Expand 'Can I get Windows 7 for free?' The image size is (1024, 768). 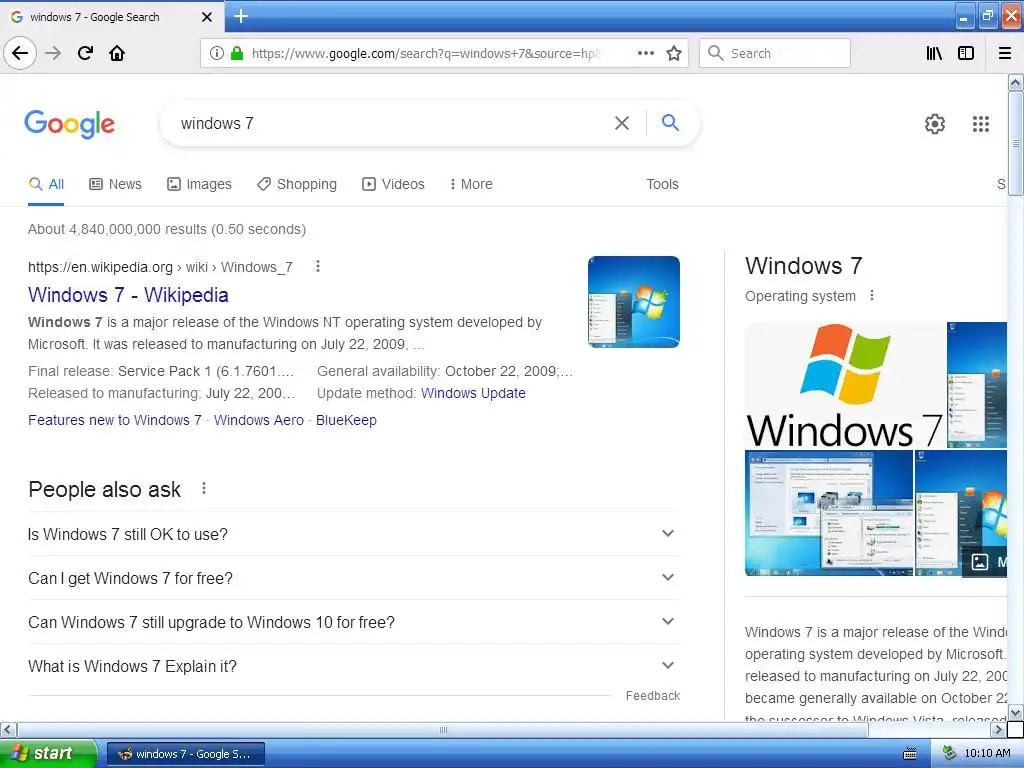coord(353,578)
